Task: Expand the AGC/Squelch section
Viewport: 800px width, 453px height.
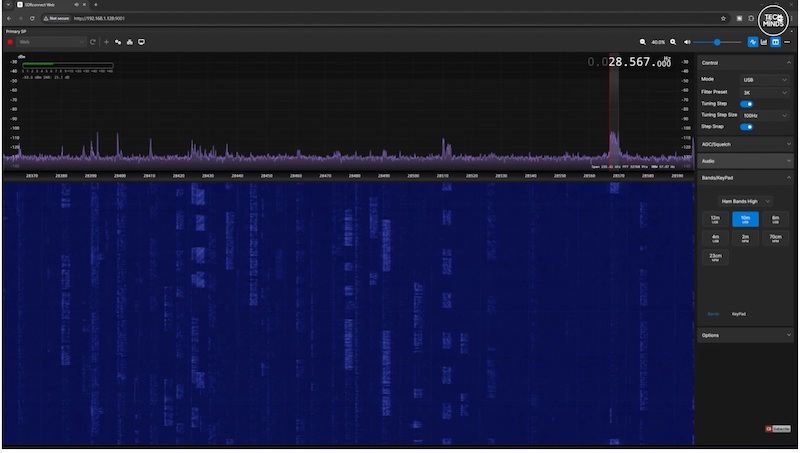Action: pyautogui.click(x=745, y=144)
